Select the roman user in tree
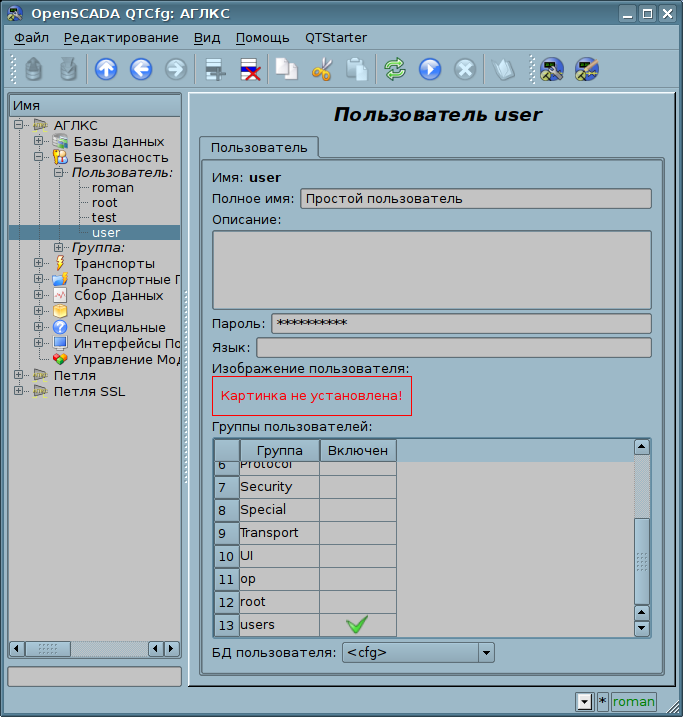The width and height of the screenshot is (683, 717). [113, 187]
